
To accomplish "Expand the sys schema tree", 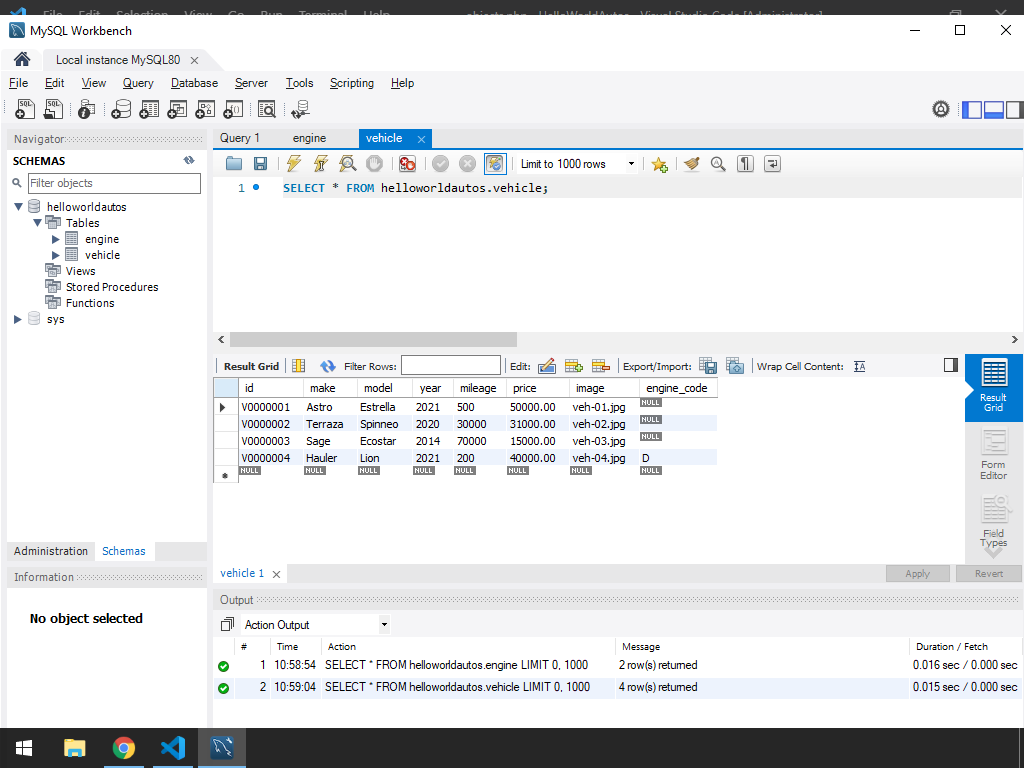I will point(18,319).
